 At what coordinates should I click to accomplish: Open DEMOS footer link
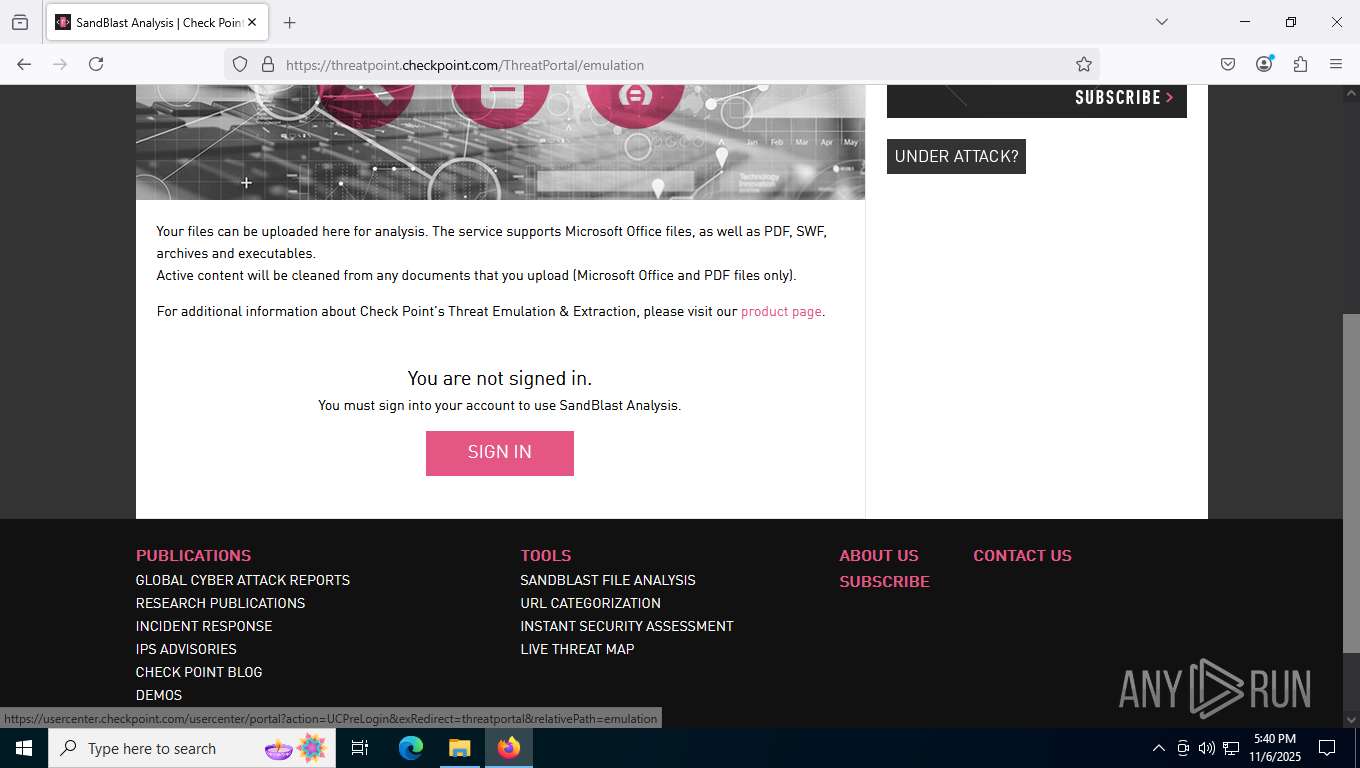pyautogui.click(x=159, y=695)
